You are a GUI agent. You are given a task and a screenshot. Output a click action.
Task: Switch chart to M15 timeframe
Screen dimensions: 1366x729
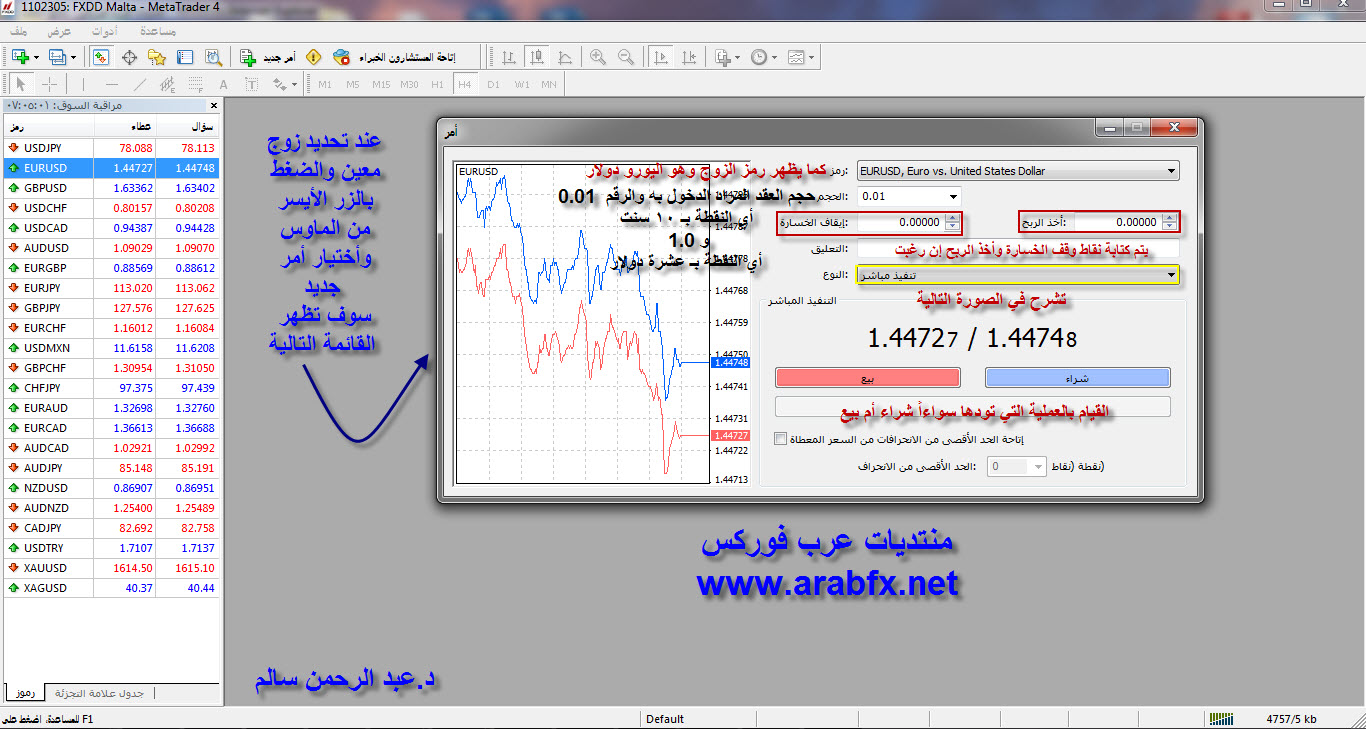381,84
